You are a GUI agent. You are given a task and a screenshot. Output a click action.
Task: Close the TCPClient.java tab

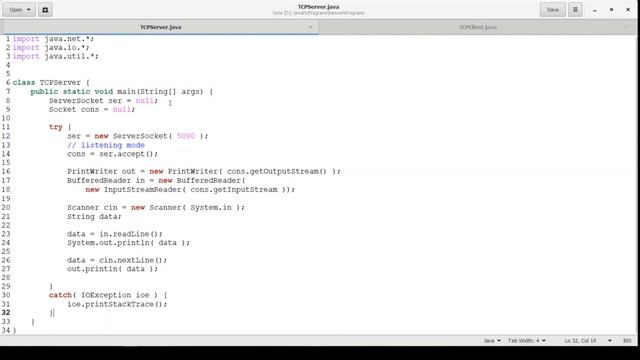click(626, 27)
